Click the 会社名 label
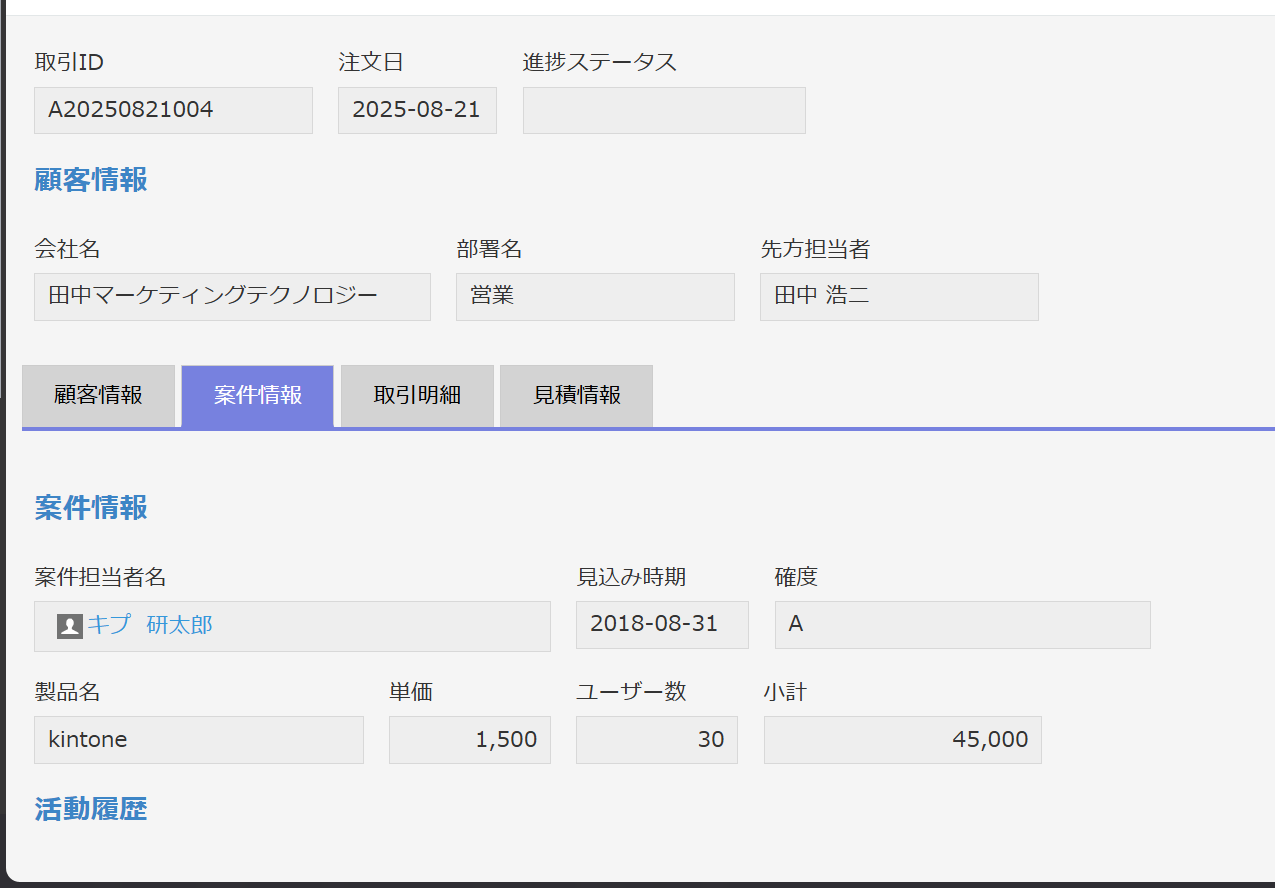 coord(67,249)
